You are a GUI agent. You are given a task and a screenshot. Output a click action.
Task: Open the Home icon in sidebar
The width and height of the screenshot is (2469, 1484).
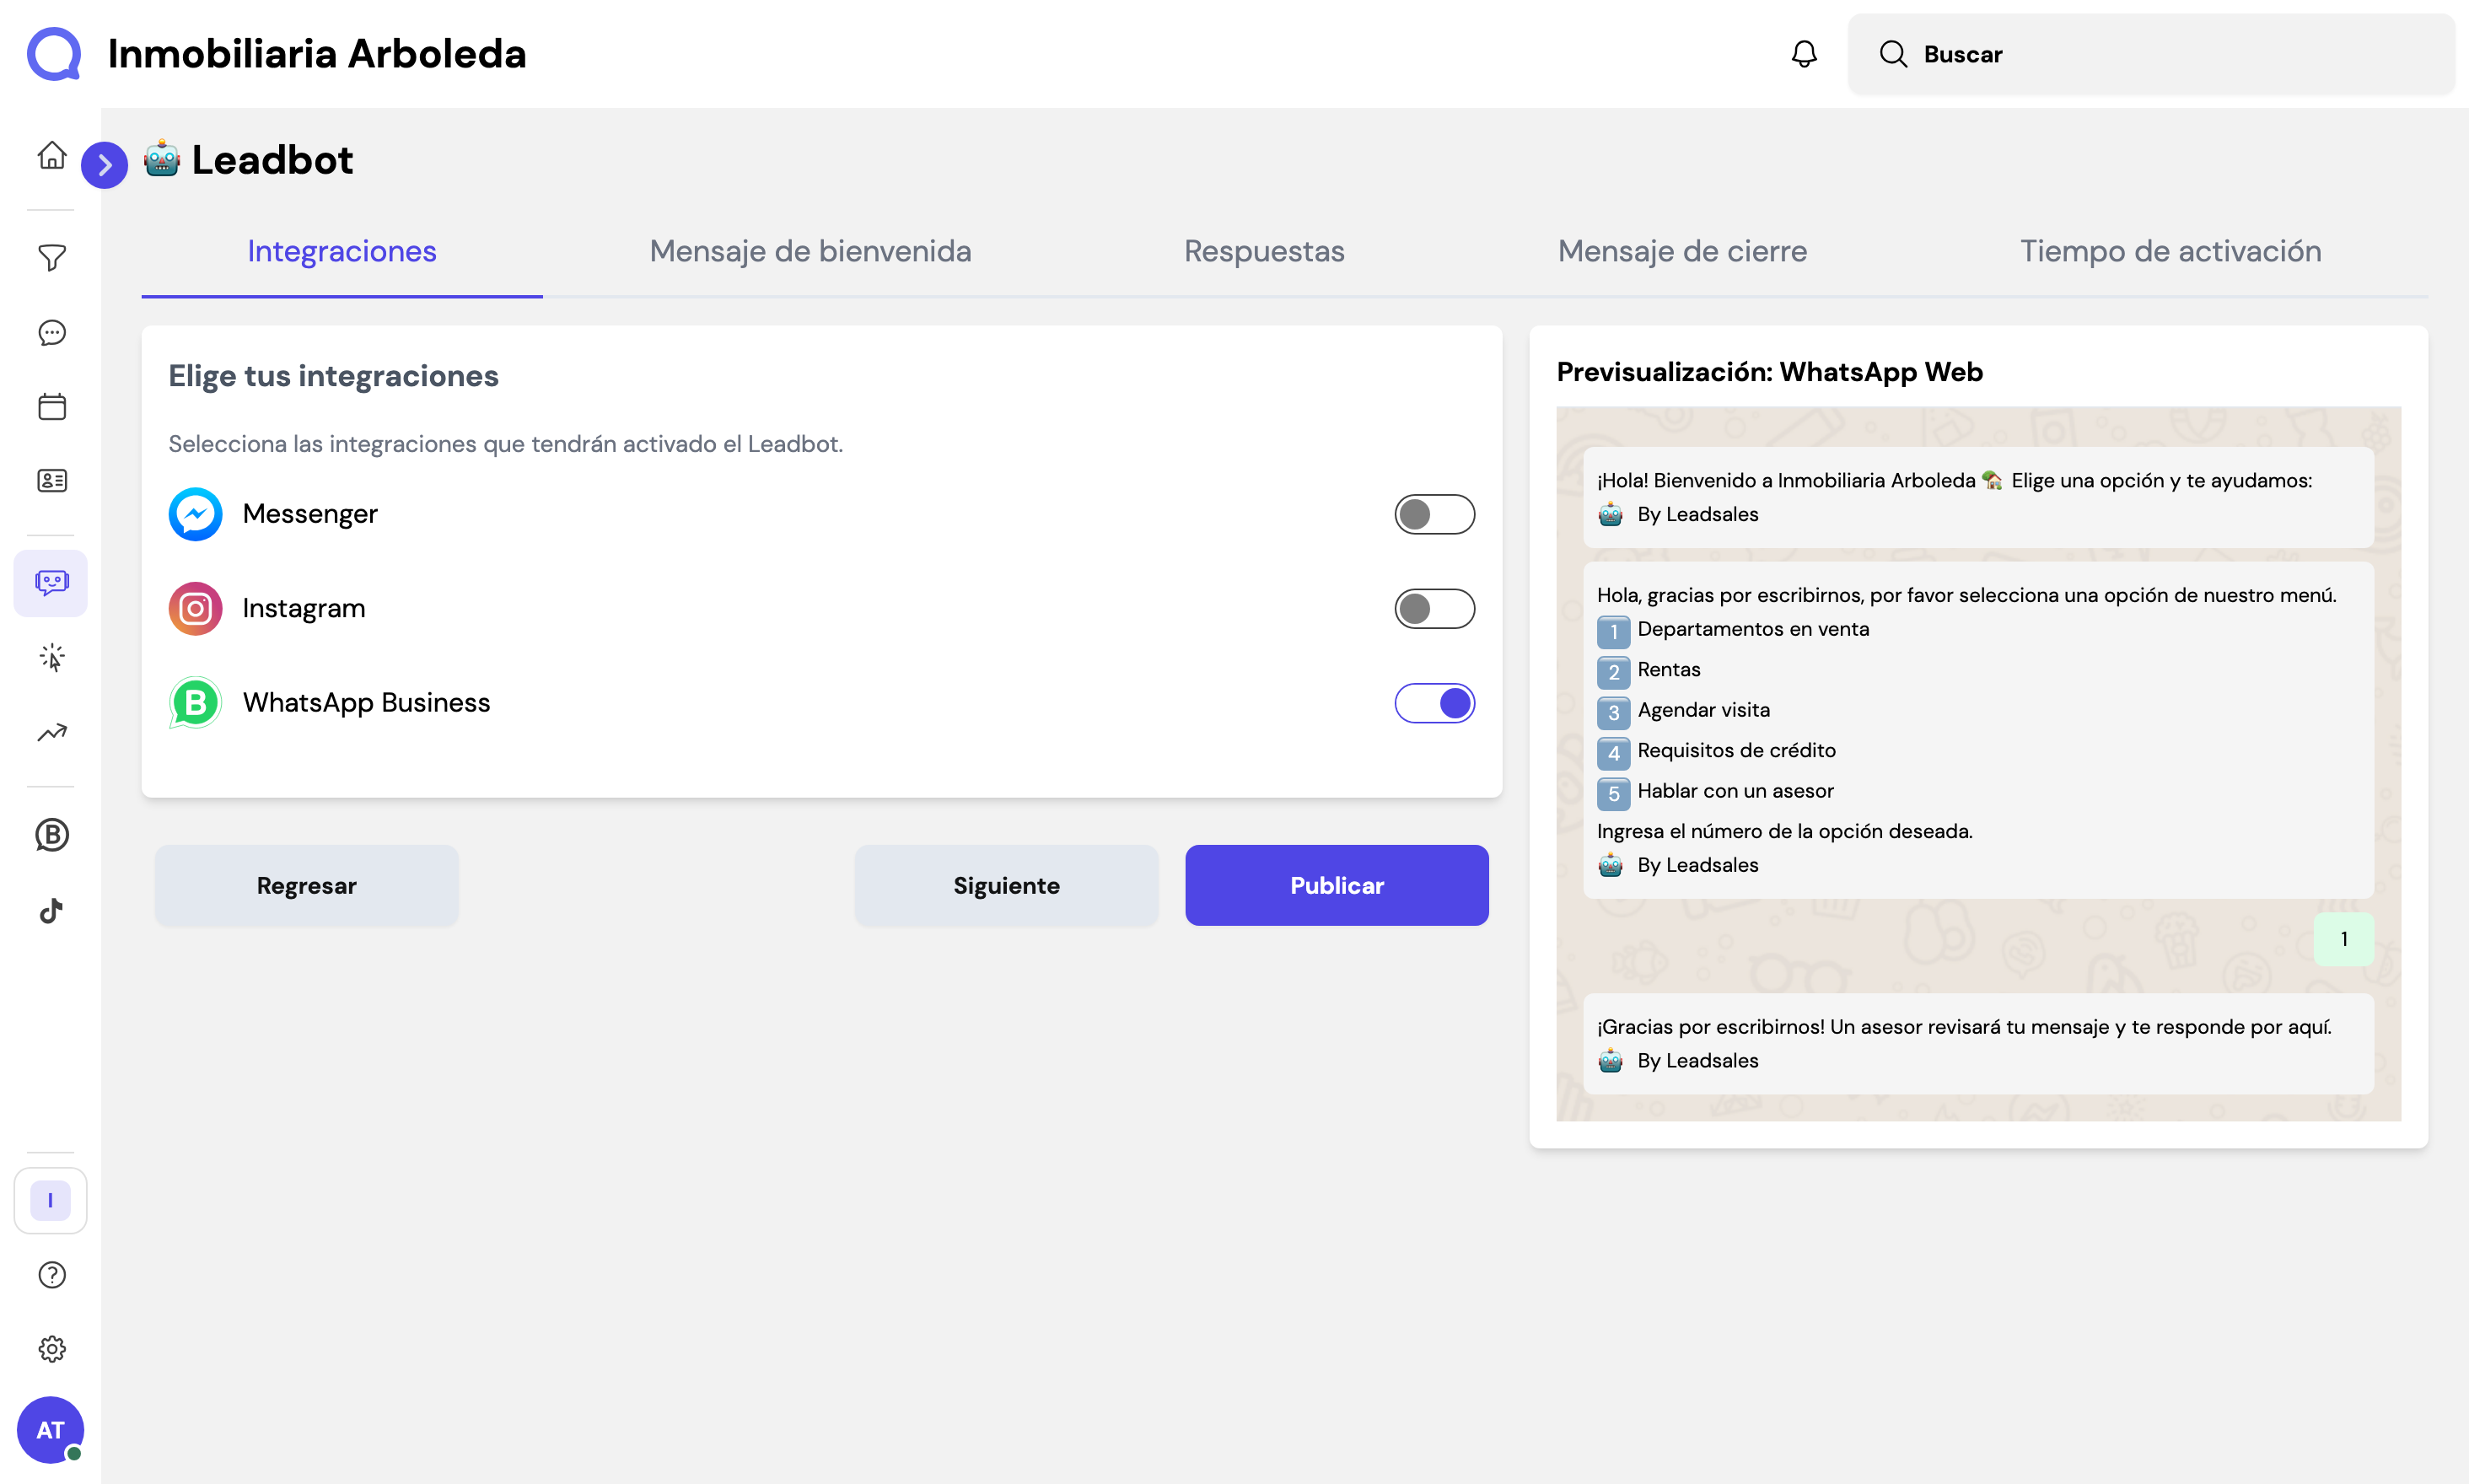52,156
